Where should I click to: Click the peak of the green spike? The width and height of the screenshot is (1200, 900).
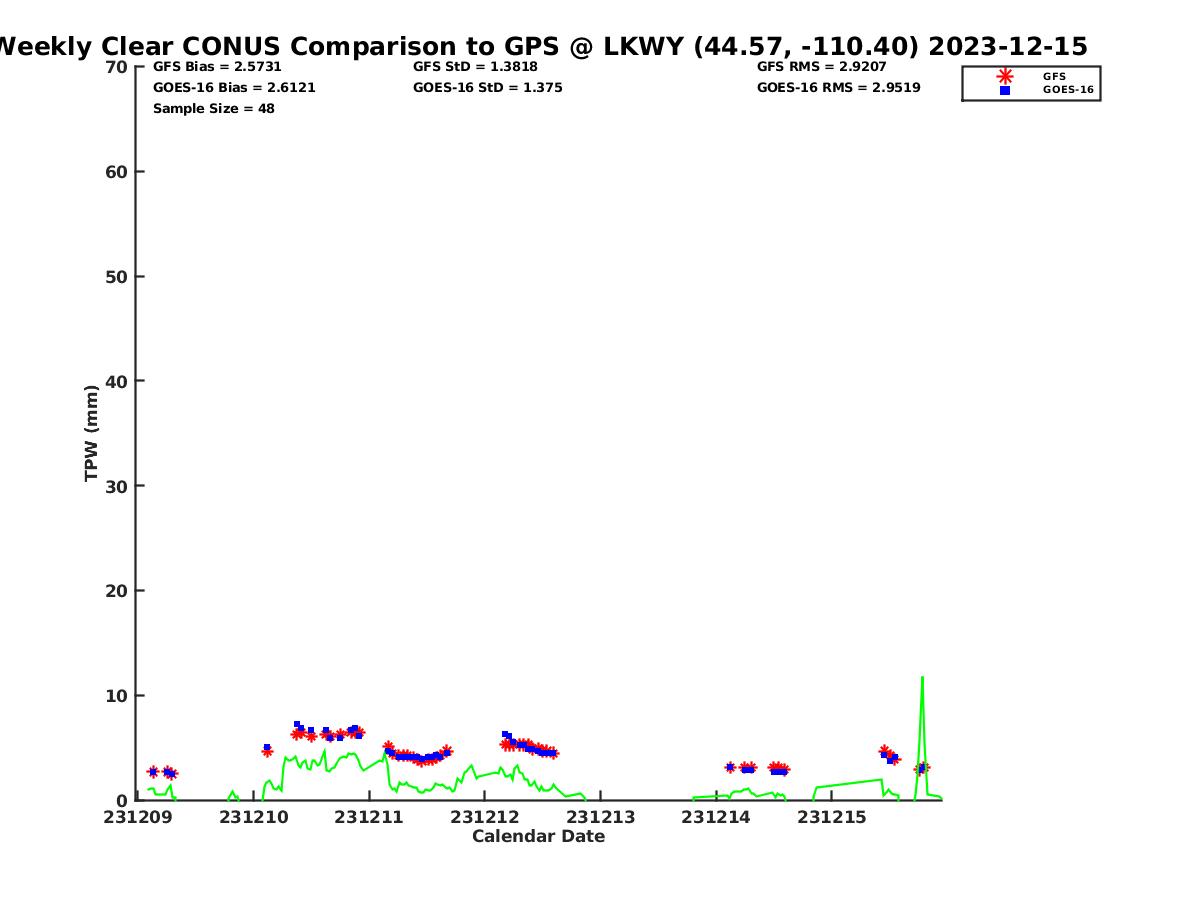click(922, 678)
